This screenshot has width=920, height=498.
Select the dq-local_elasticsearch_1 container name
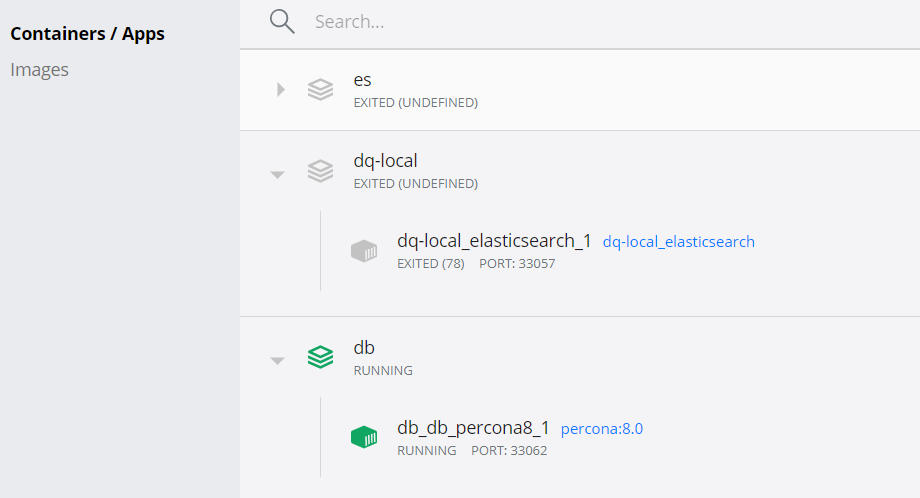click(x=494, y=240)
